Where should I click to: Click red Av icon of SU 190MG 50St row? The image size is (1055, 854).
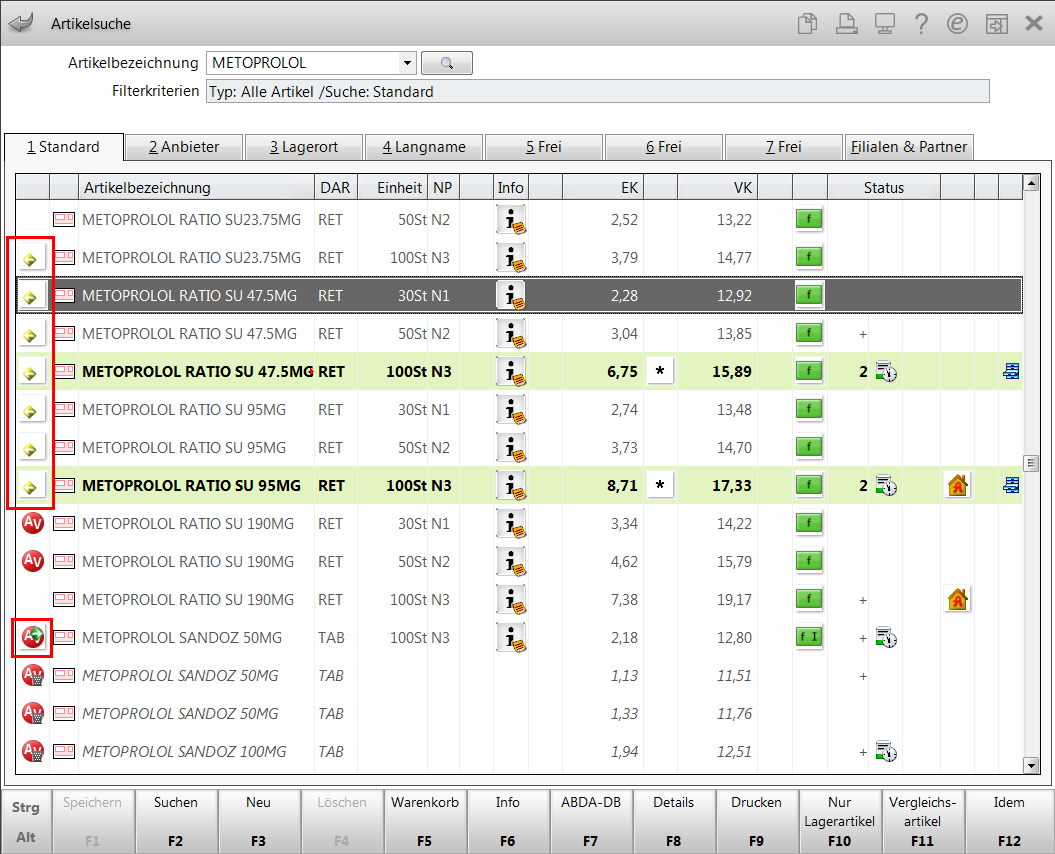(33, 561)
